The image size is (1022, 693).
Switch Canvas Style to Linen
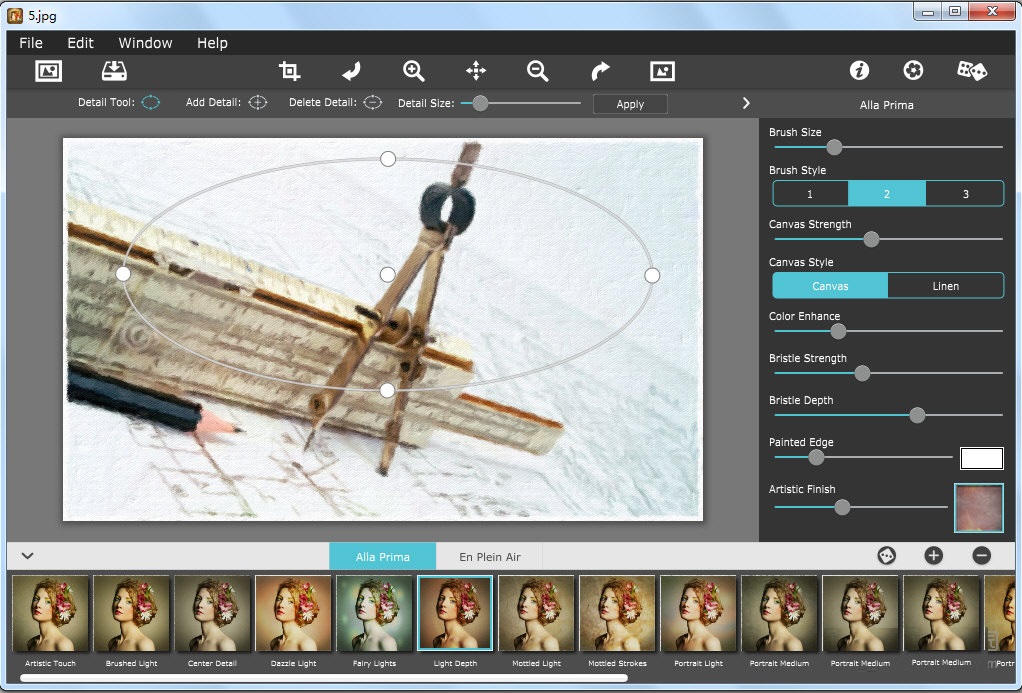[945, 286]
